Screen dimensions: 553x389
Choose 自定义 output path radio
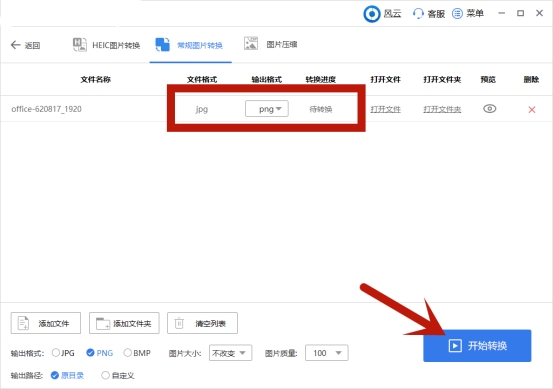coord(105,375)
